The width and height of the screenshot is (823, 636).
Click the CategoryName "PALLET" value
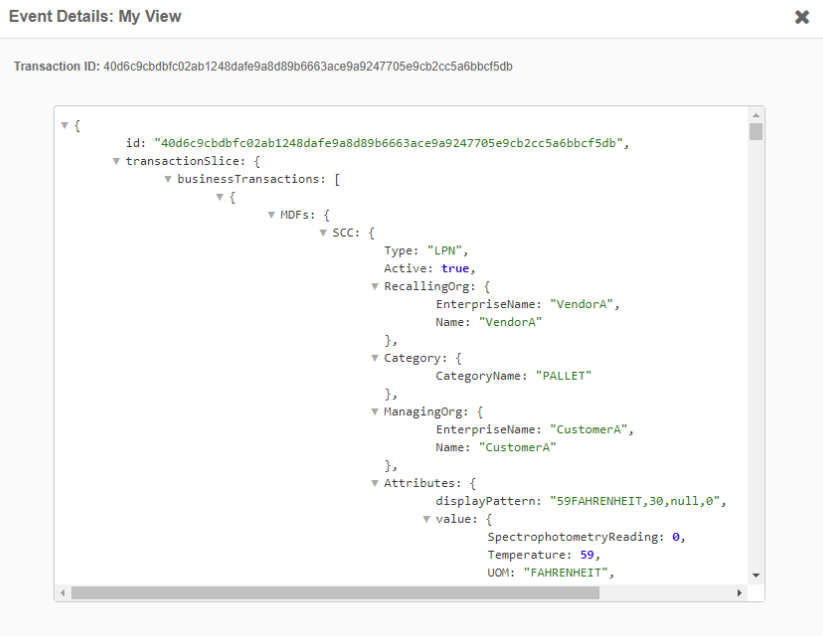click(x=563, y=376)
